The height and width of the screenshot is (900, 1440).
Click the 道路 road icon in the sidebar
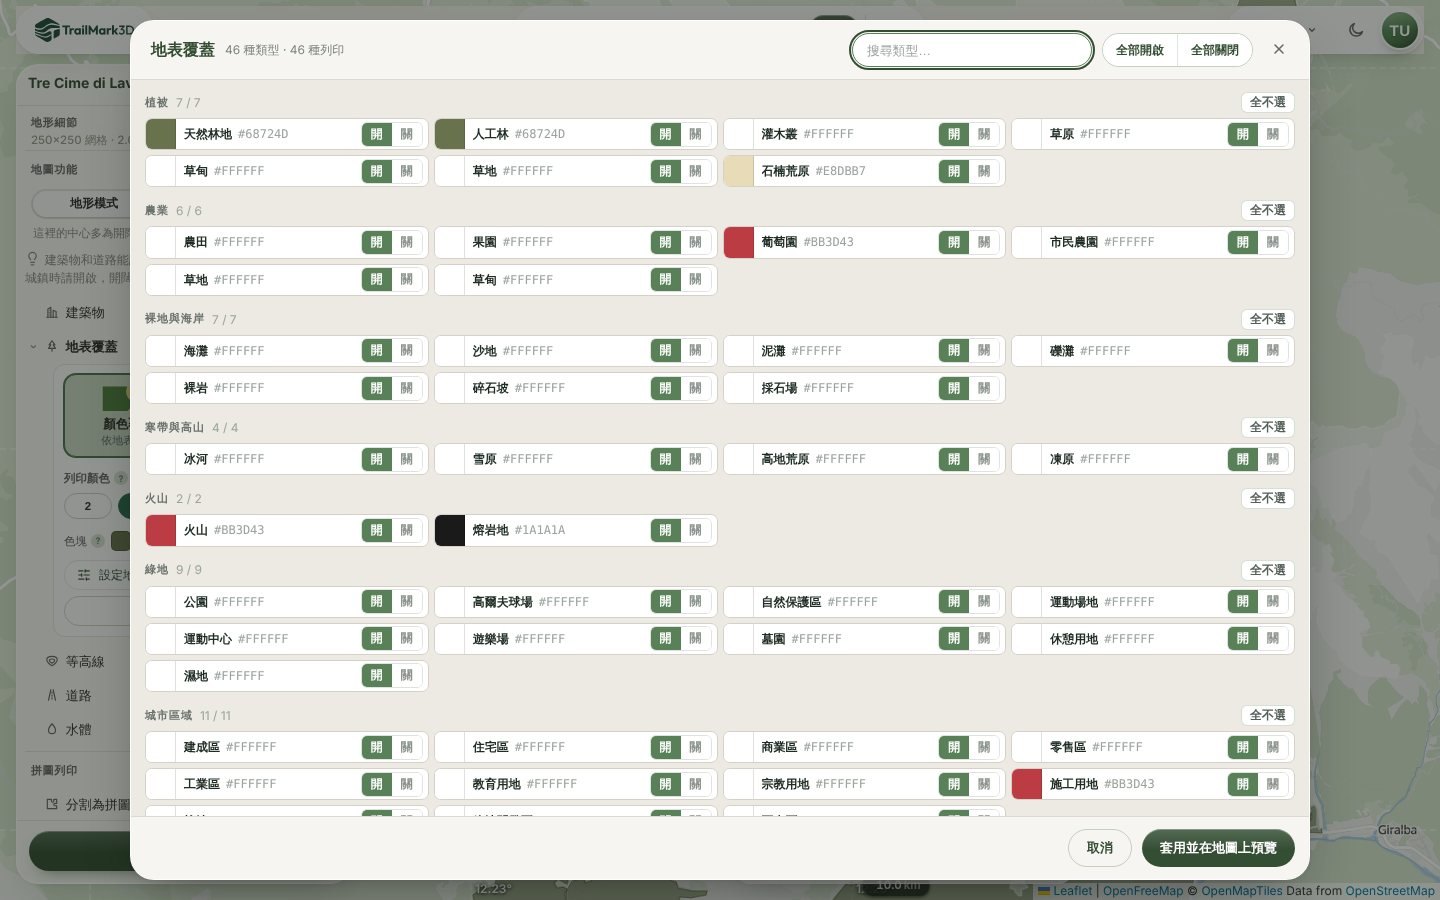(x=52, y=695)
